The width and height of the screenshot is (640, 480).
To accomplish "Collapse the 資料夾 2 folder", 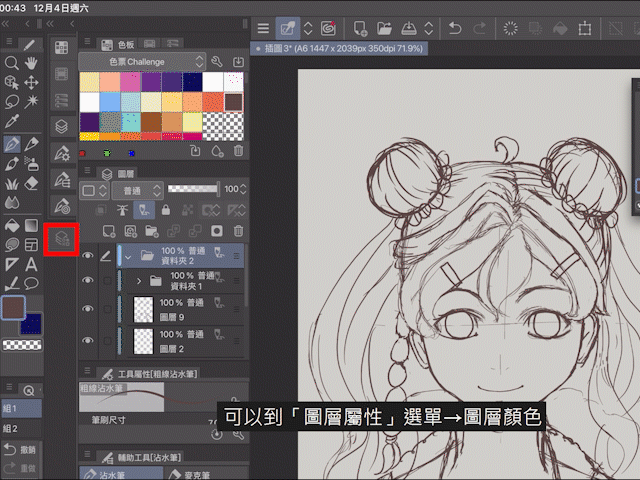I will pos(128,258).
